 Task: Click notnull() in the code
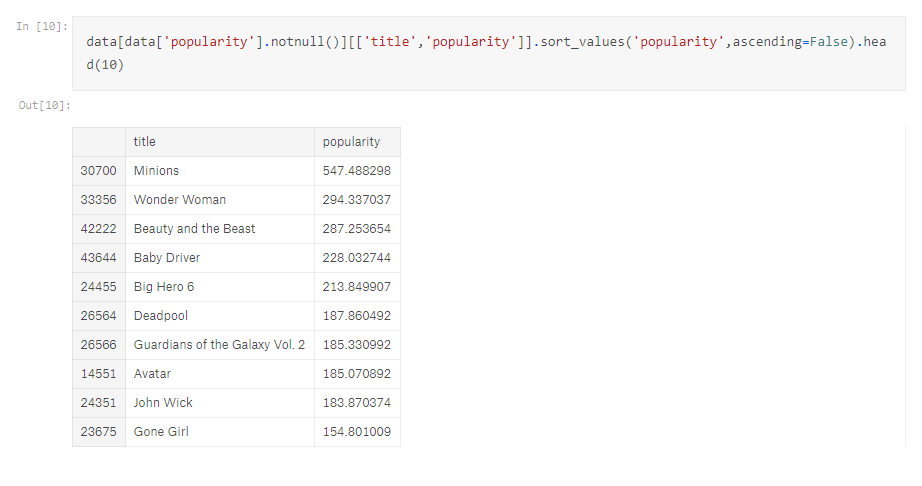(x=304, y=42)
